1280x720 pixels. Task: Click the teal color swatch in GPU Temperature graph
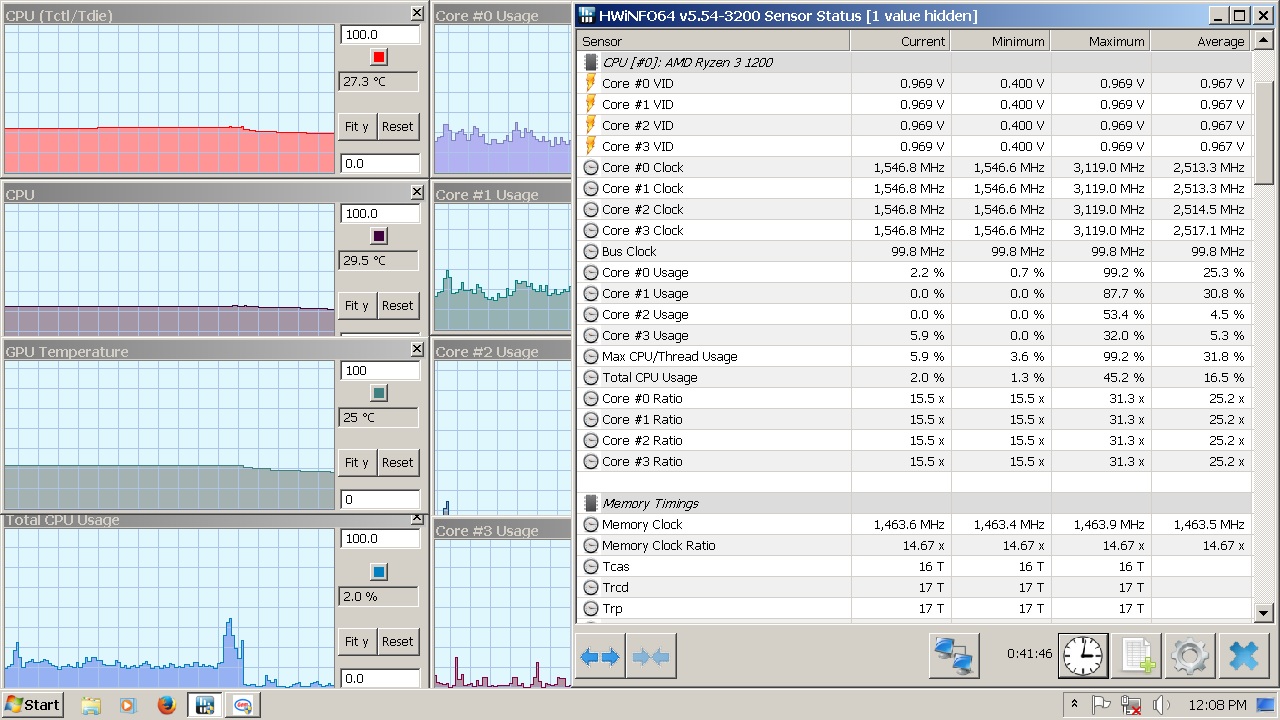[379, 393]
